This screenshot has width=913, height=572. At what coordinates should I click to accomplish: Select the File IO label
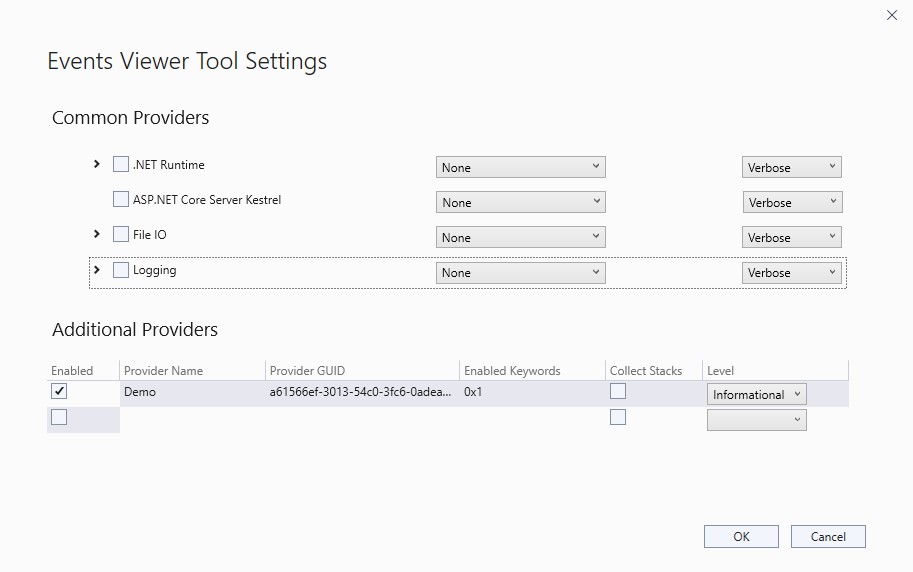tap(150, 235)
